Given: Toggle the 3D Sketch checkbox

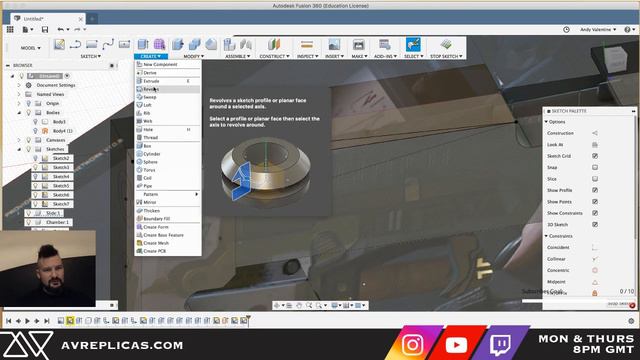Looking at the screenshot, I should (x=595, y=224).
